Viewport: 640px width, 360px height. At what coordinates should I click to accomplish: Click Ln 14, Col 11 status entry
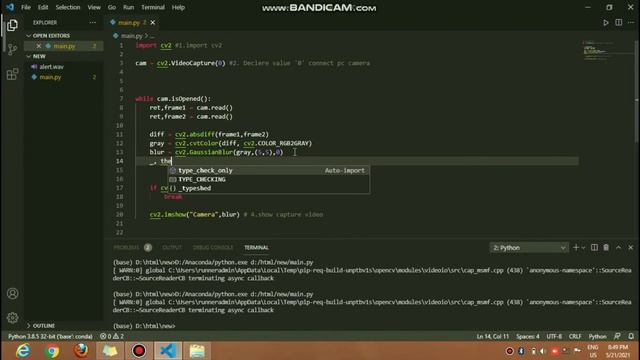pyautogui.click(x=493, y=337)
